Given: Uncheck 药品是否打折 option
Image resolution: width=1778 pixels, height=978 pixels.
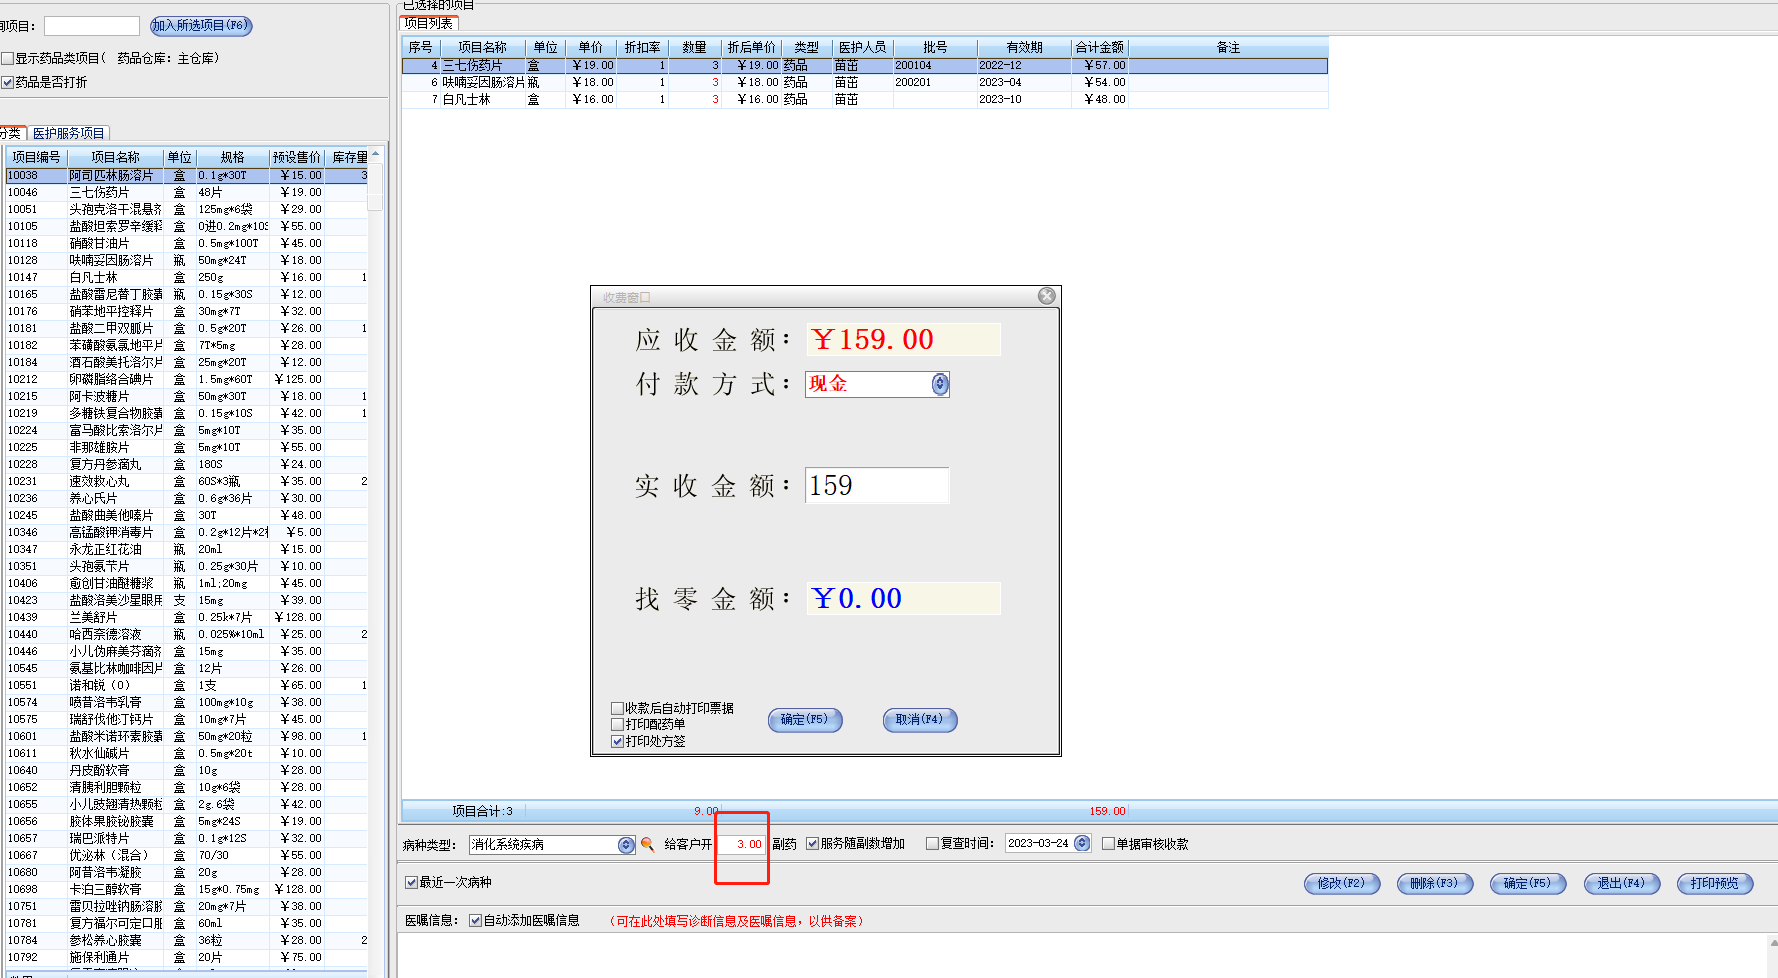Looking at the screenshot, I should point(8,82).
